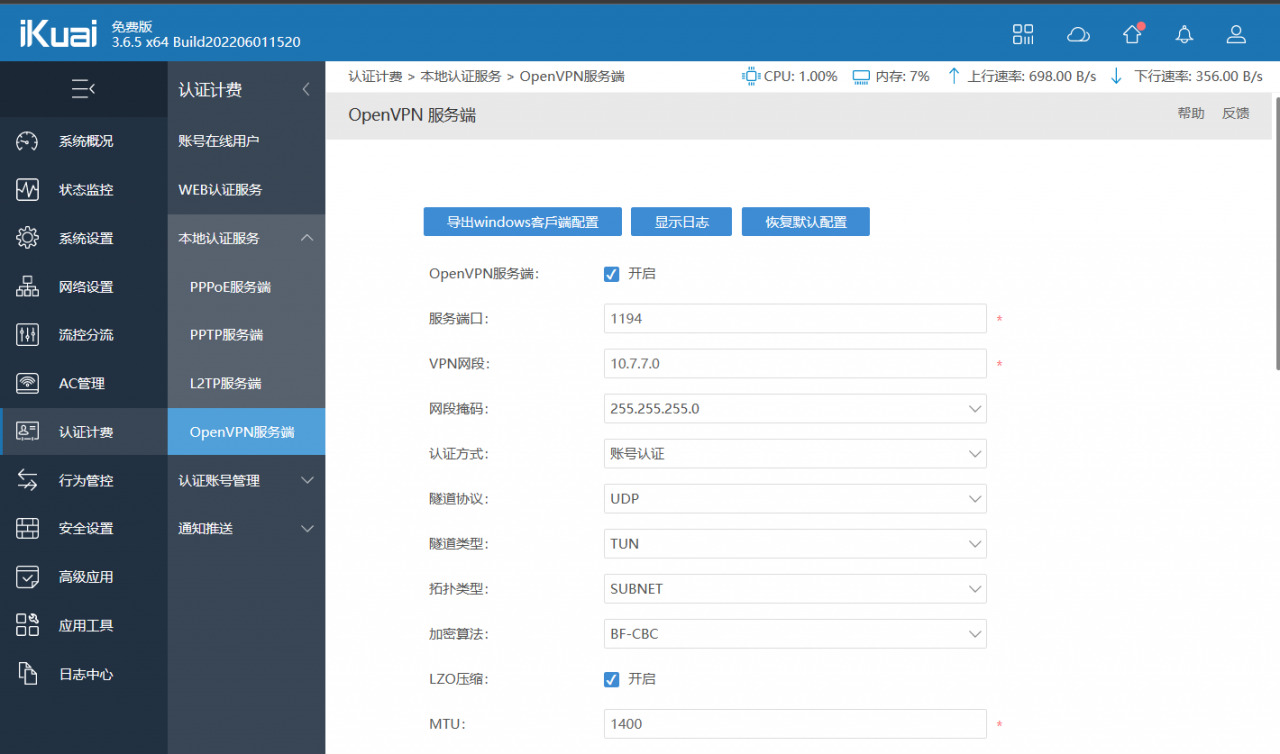Screen dimensions: 1280x754
Task: Click the page vertical scrollbar
Action: (1276, 233)
